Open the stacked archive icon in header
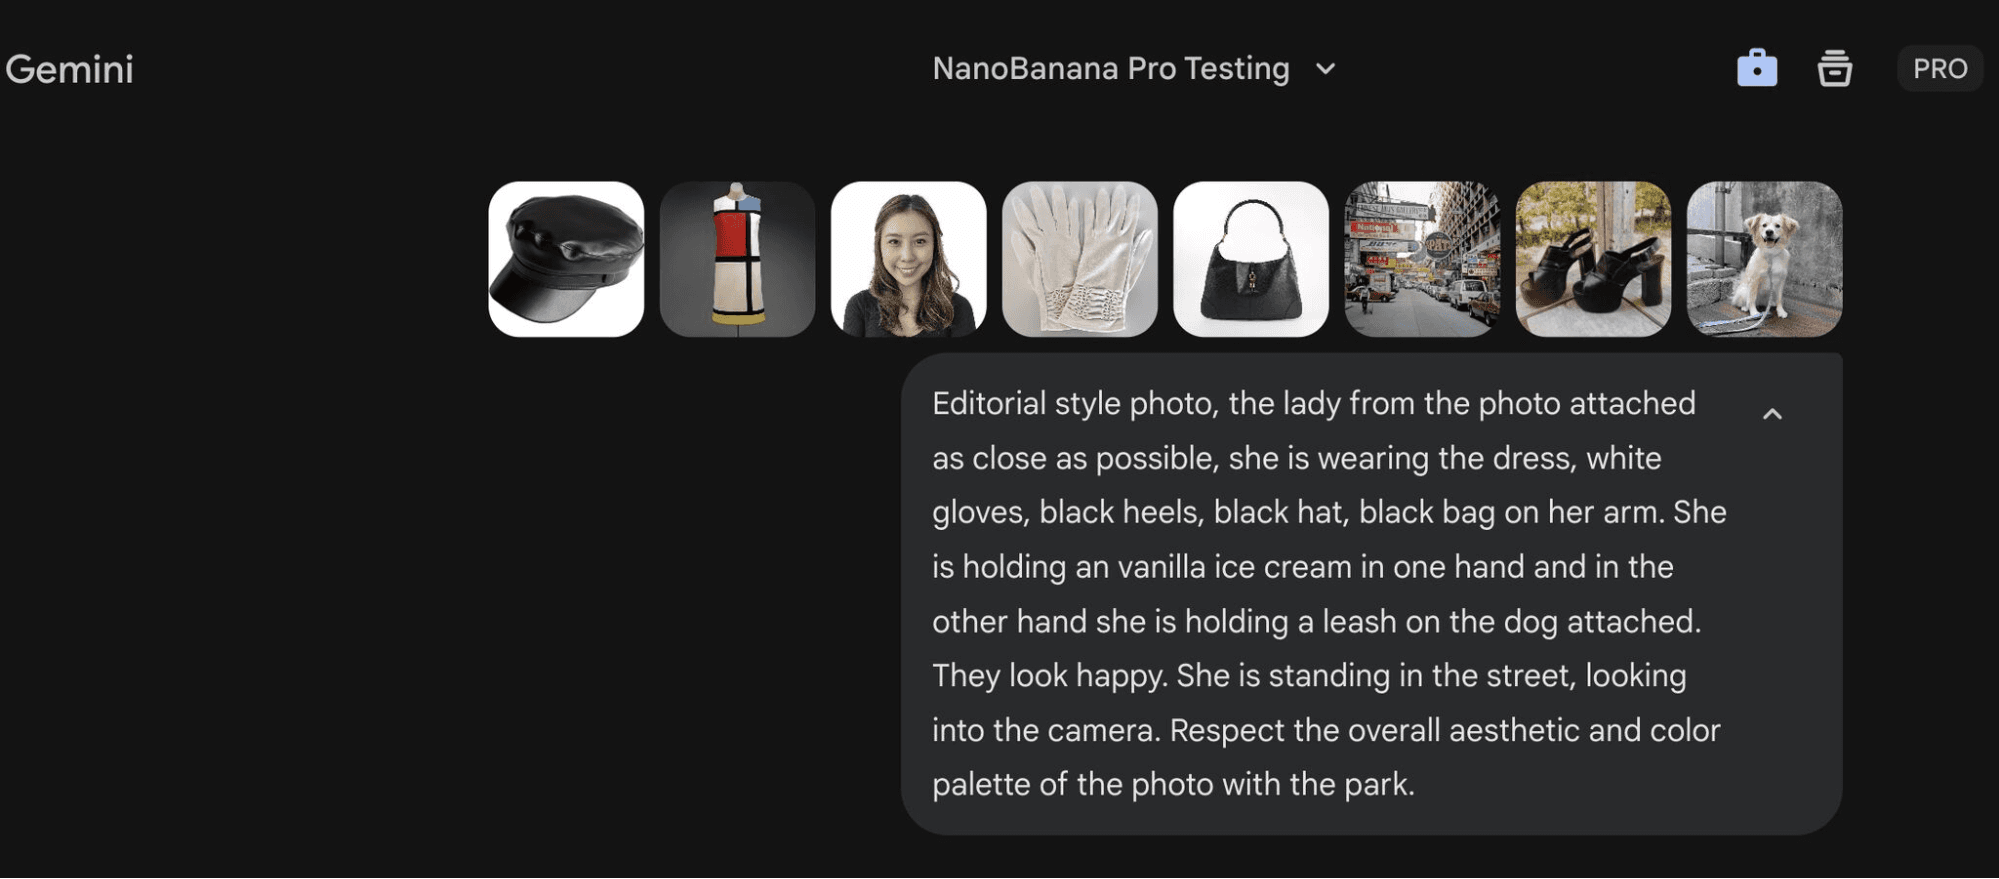Screen dimensions: 1999x879 point(1834,68)
